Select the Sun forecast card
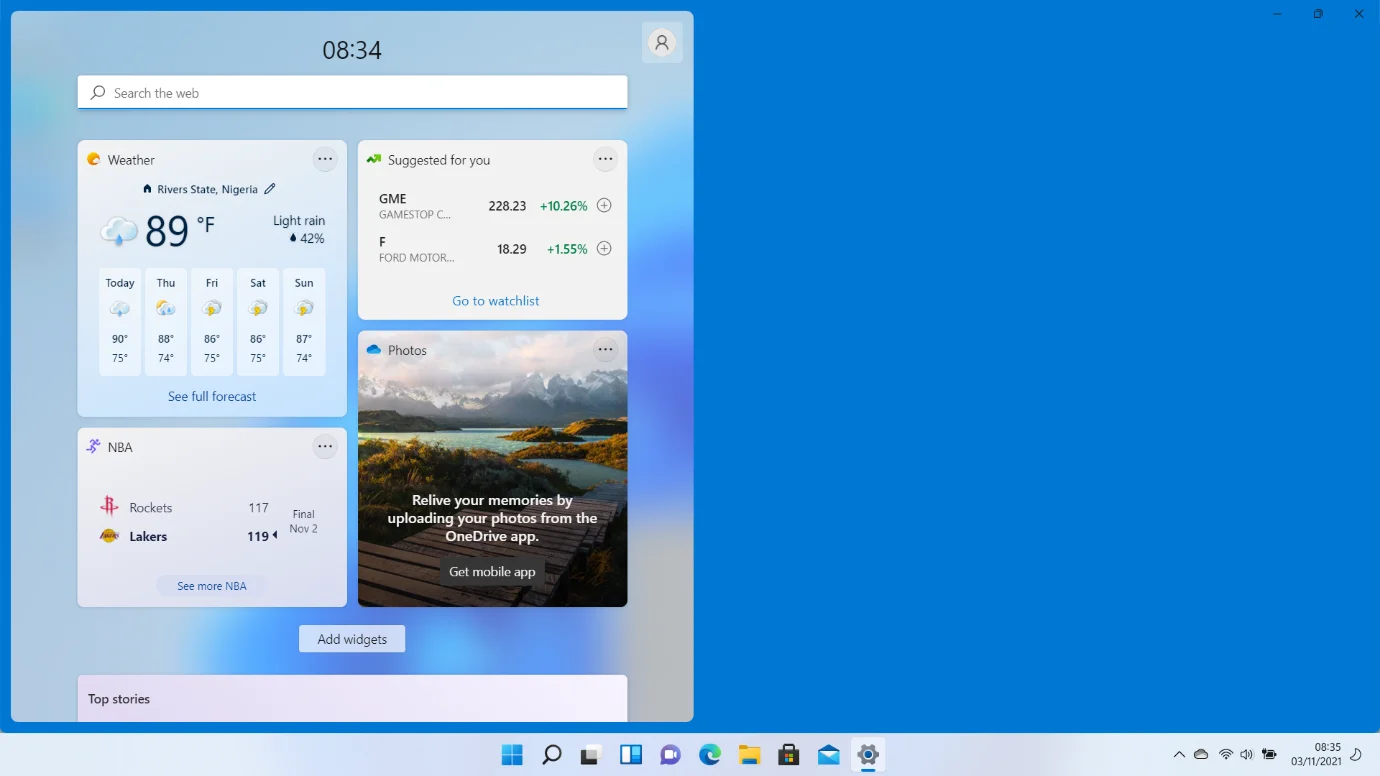1380x776 pixels. click(304, 322)
